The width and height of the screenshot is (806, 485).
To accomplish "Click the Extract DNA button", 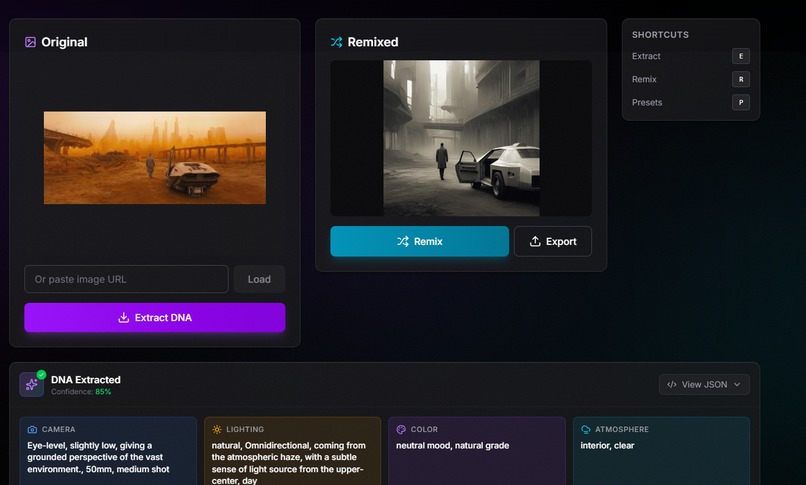I will tap(155, 318).
